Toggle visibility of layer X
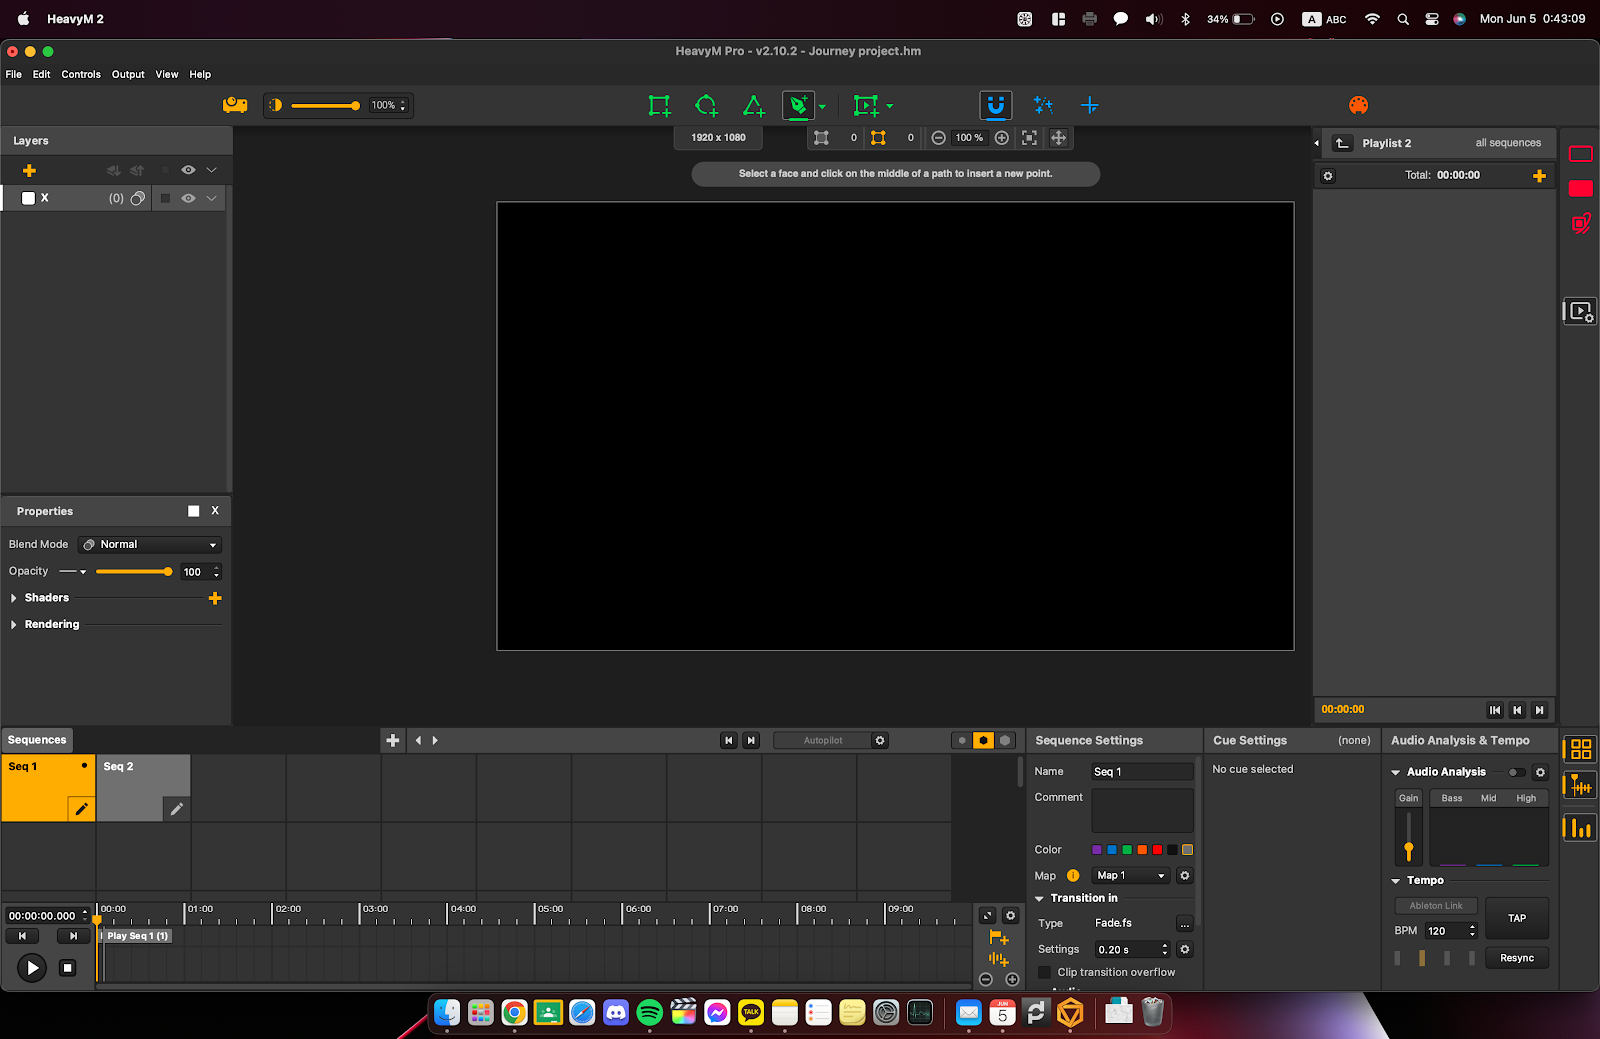This screenshot has height=1039, width=1600. [x=188, y=198]
